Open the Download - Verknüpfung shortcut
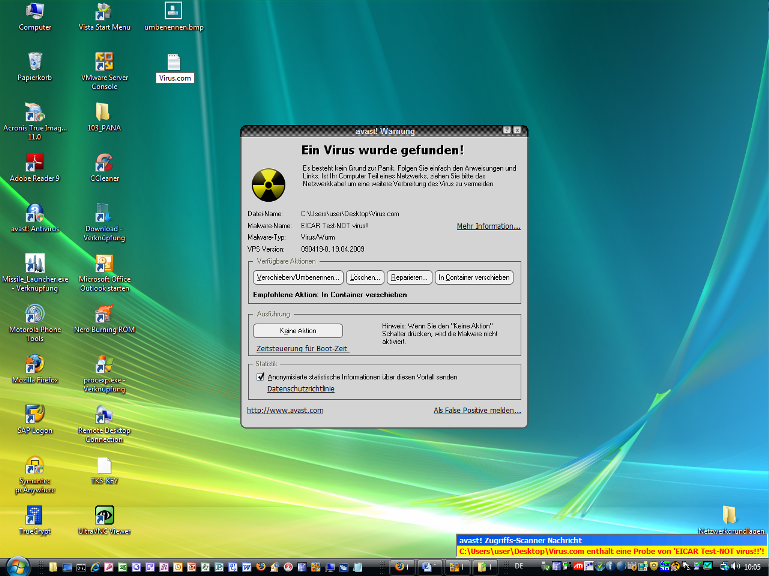The image size is (769, 576). (104, 222)
